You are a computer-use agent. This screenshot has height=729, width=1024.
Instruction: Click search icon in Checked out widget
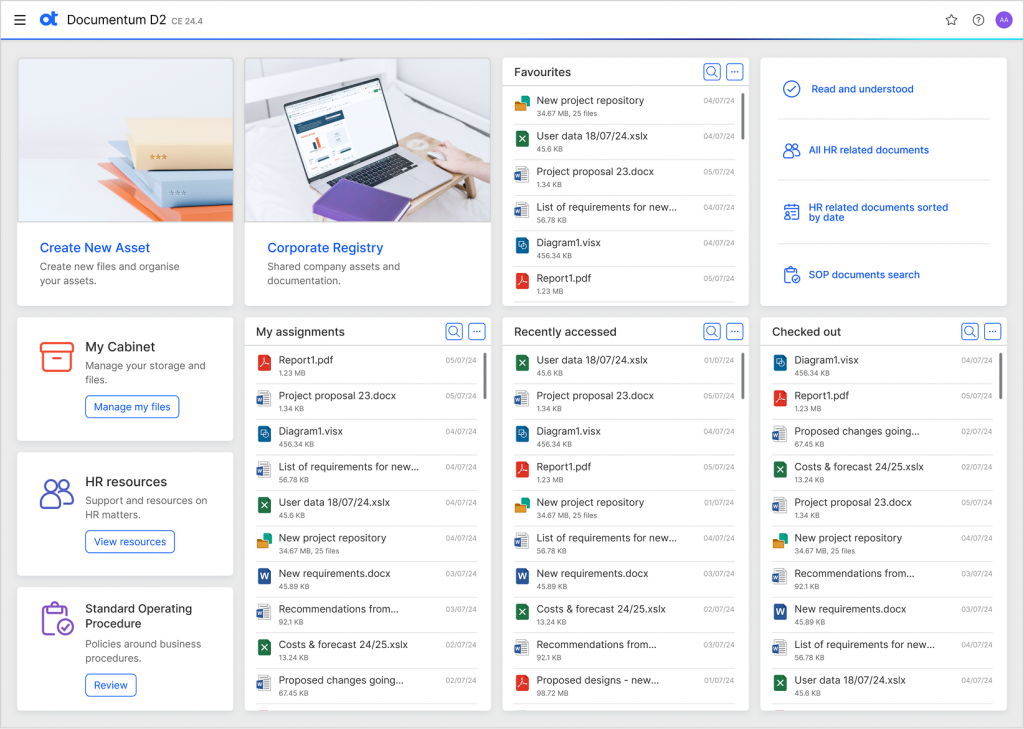pyautogui.click(x=970, y=332)
